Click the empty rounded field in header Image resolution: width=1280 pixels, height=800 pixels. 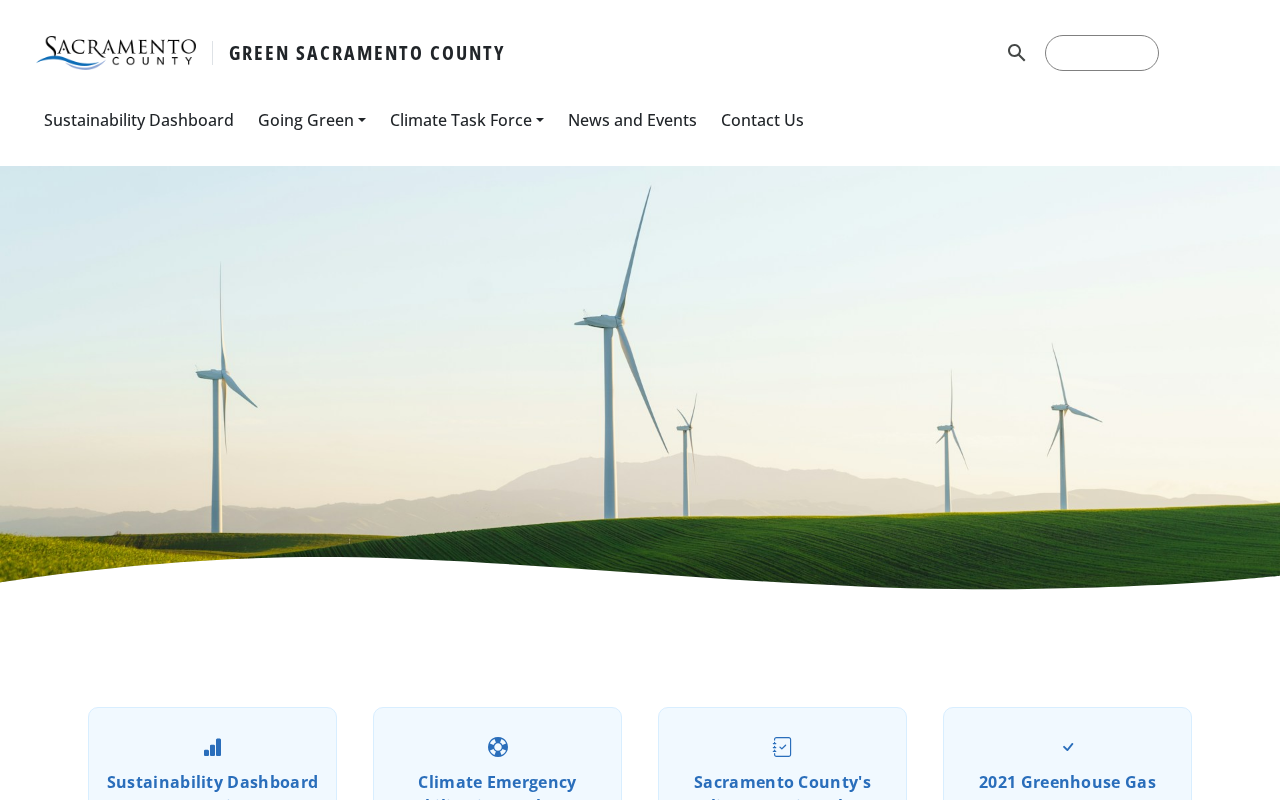1102,53
